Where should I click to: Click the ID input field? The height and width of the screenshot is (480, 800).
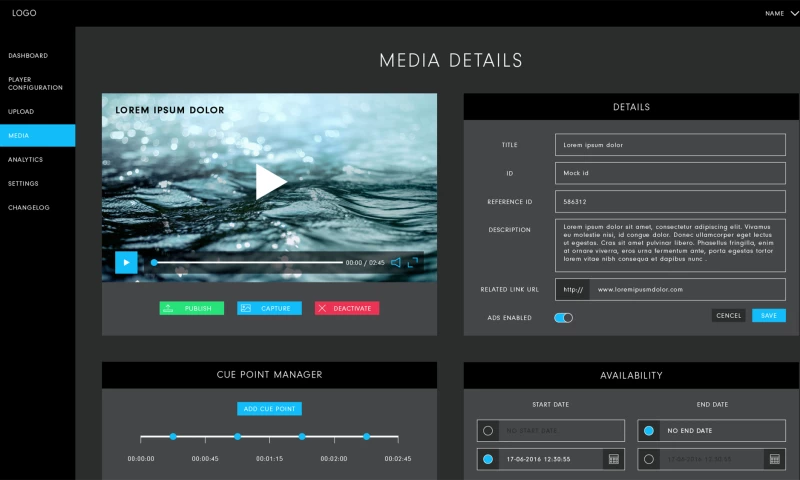tap(670, 173)
